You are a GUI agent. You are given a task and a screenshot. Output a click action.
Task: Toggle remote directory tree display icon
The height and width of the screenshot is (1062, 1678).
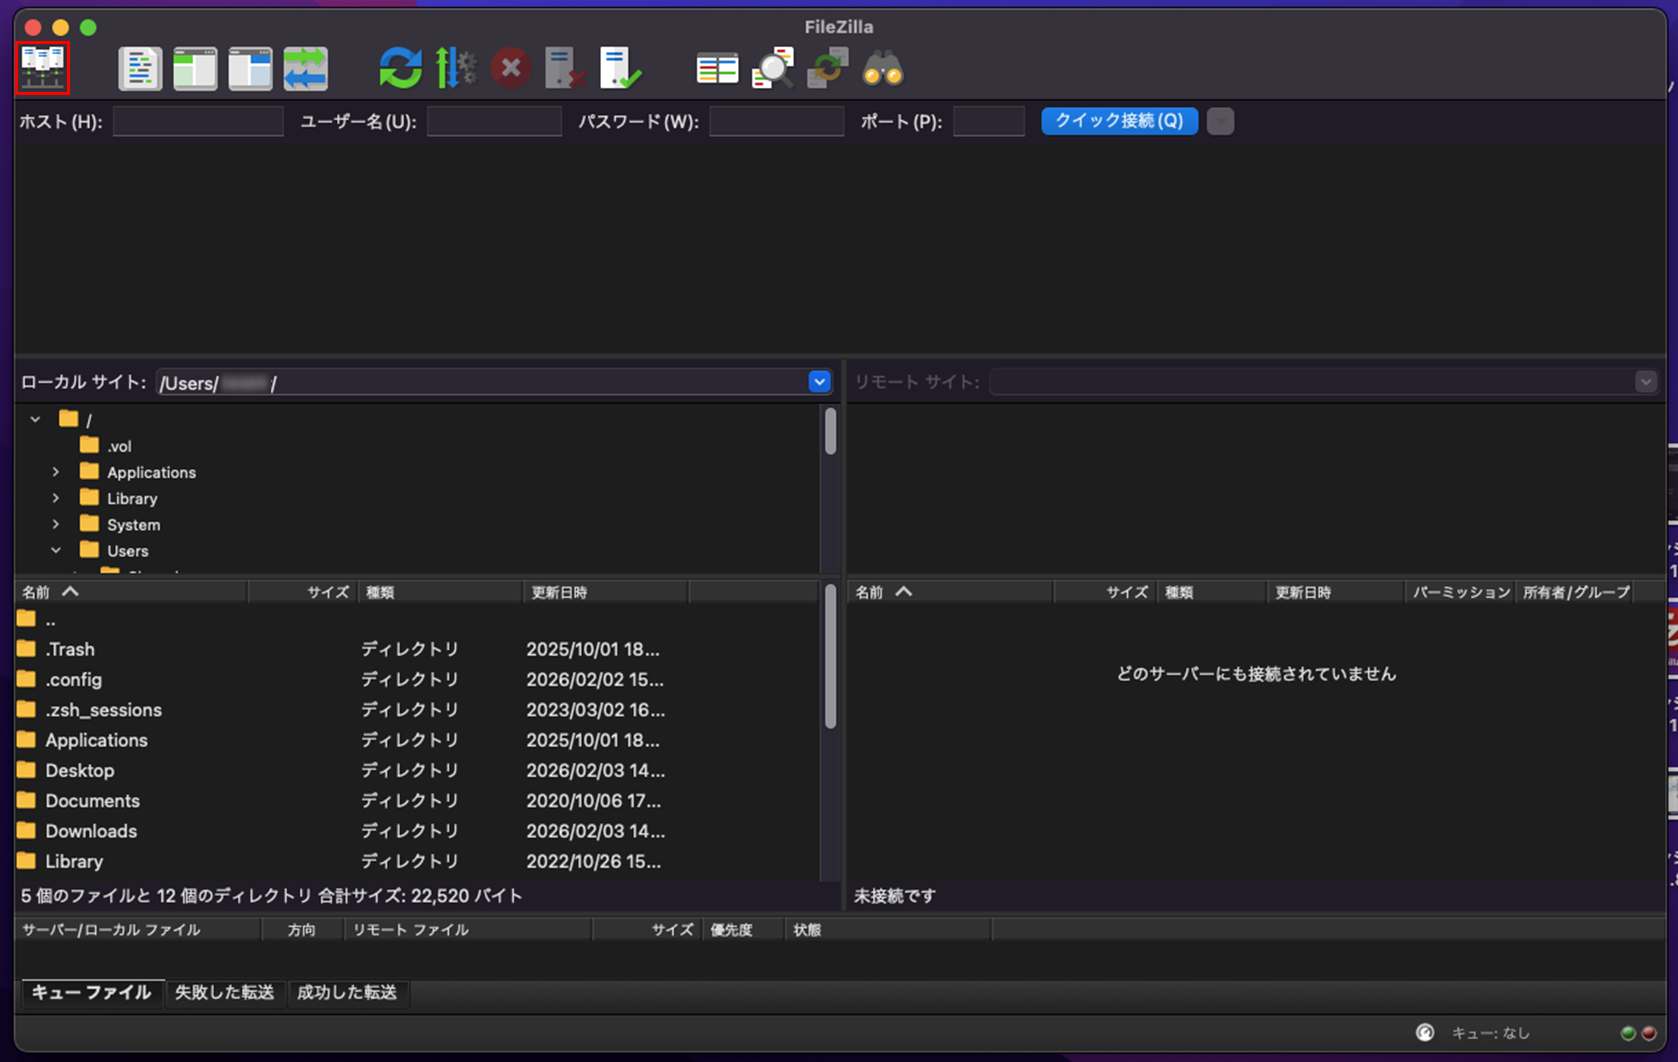pos(250,69)
